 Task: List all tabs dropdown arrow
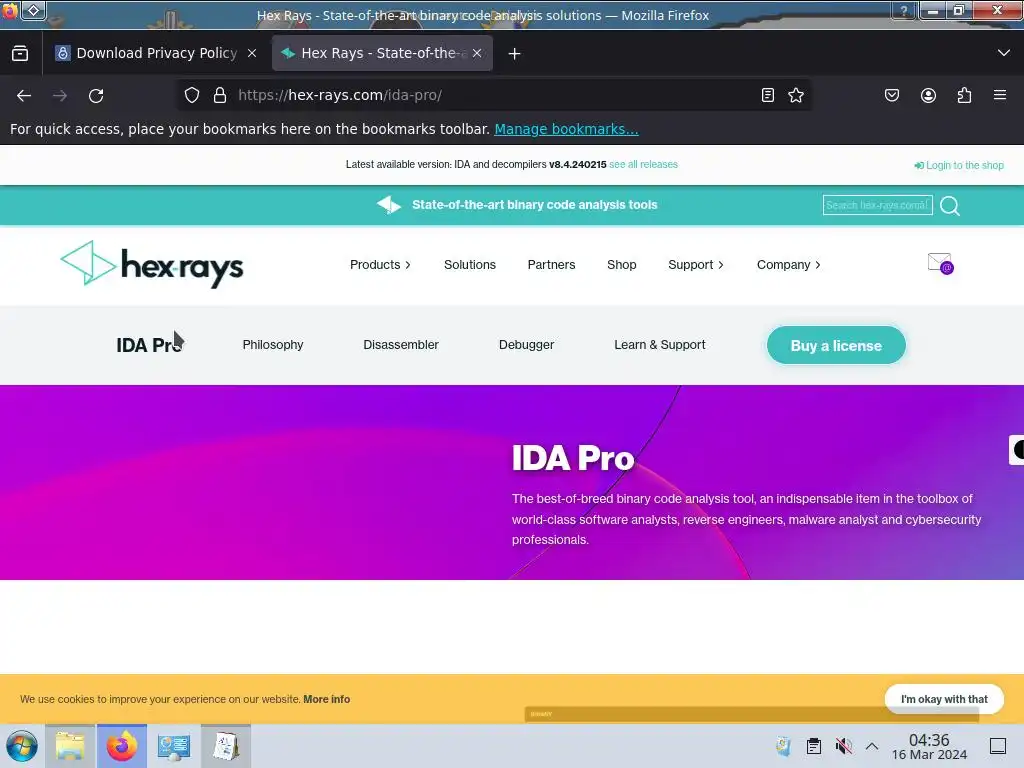[x=1004, y=53]
